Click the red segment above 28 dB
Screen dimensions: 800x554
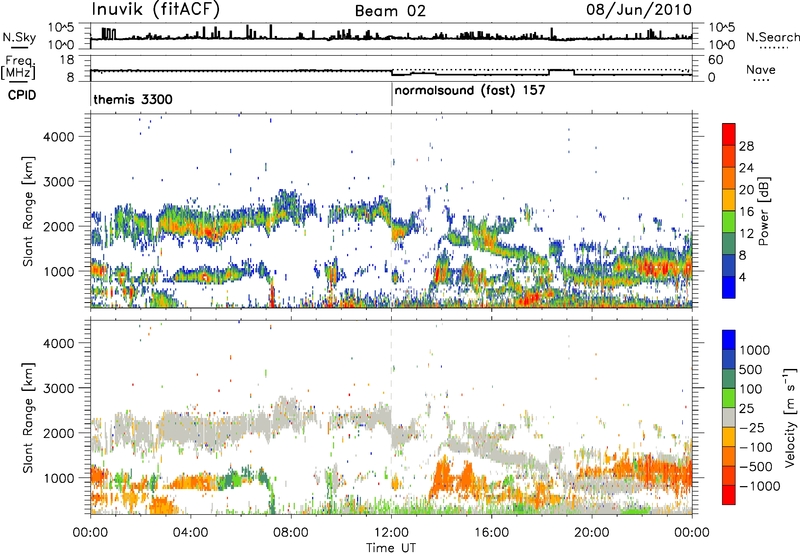[x=729, y=134]
